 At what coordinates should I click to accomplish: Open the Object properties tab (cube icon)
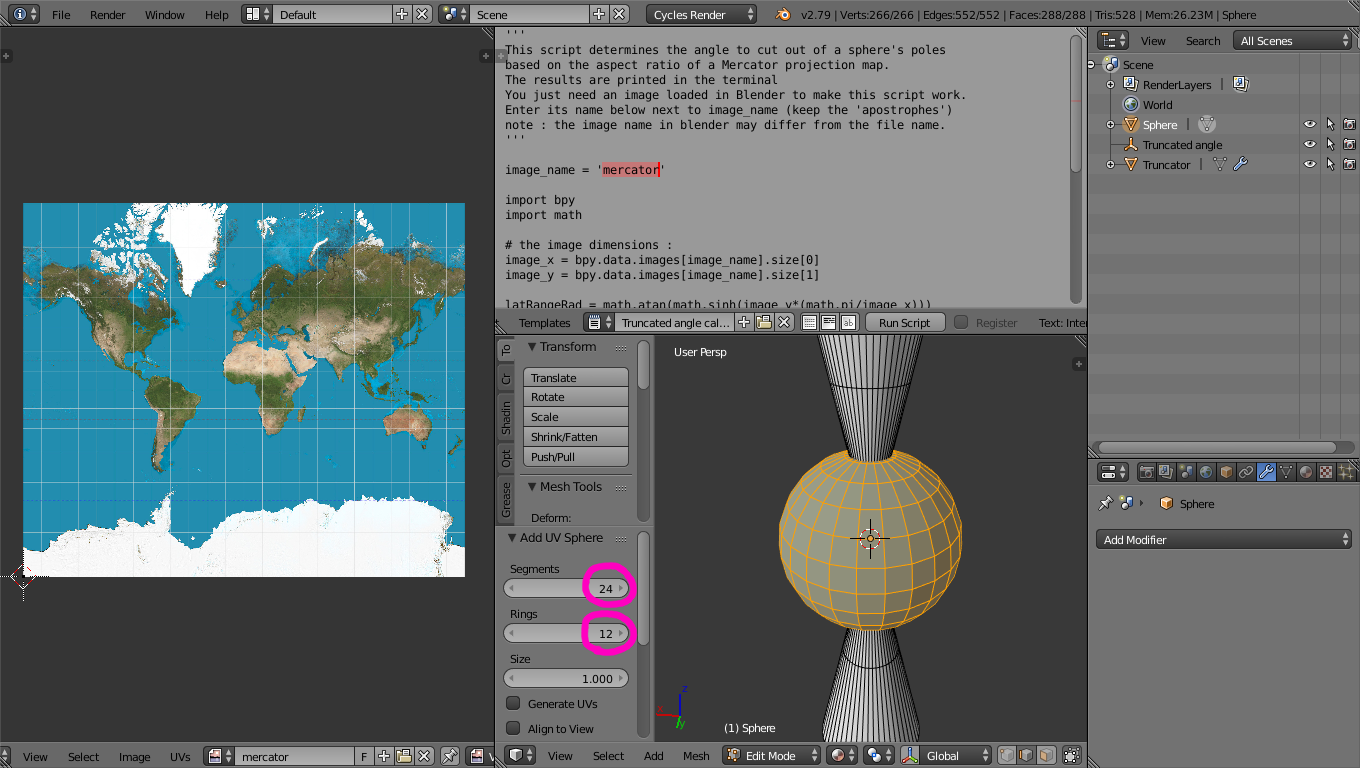point(1227,472)
